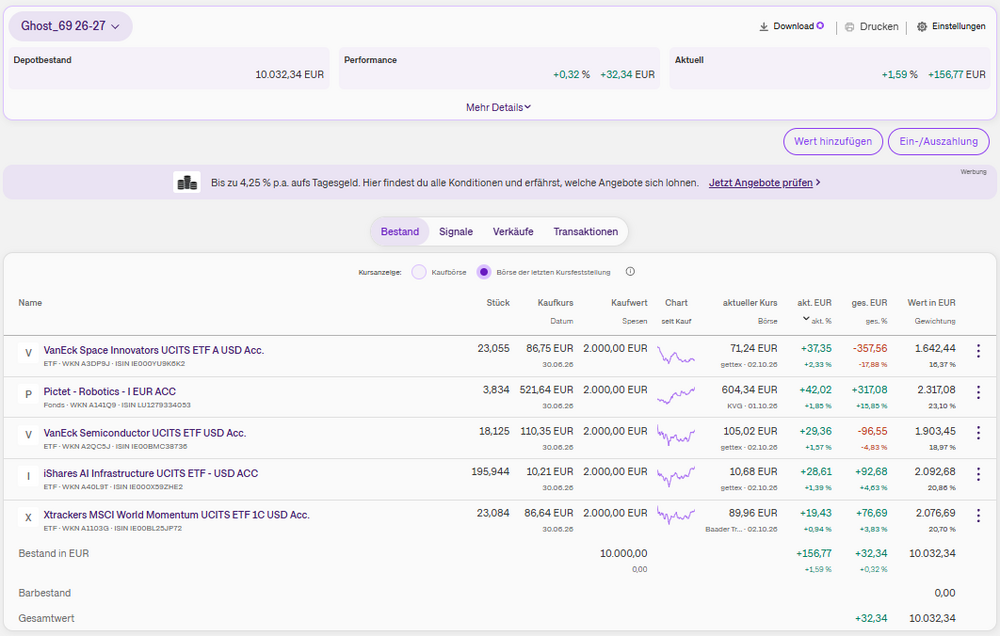
Task: Sort by the akt. EUR column arrow
Action: coord(806,318)
